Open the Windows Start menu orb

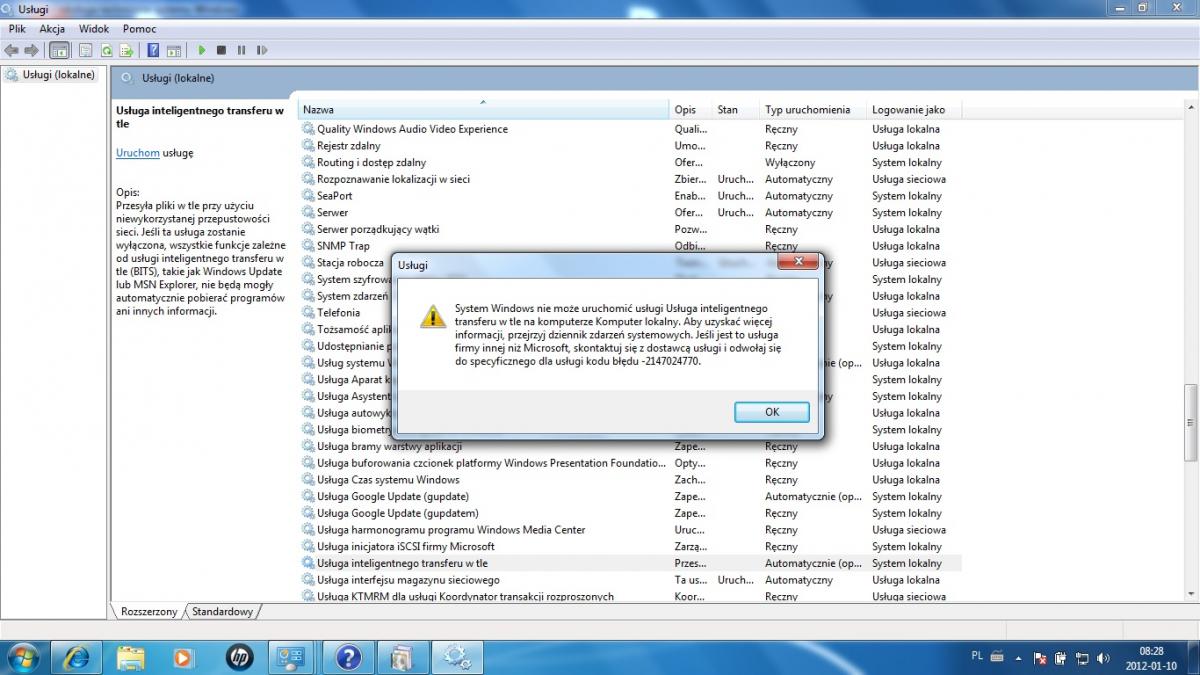pyautogui.click(x=22, y=657)
